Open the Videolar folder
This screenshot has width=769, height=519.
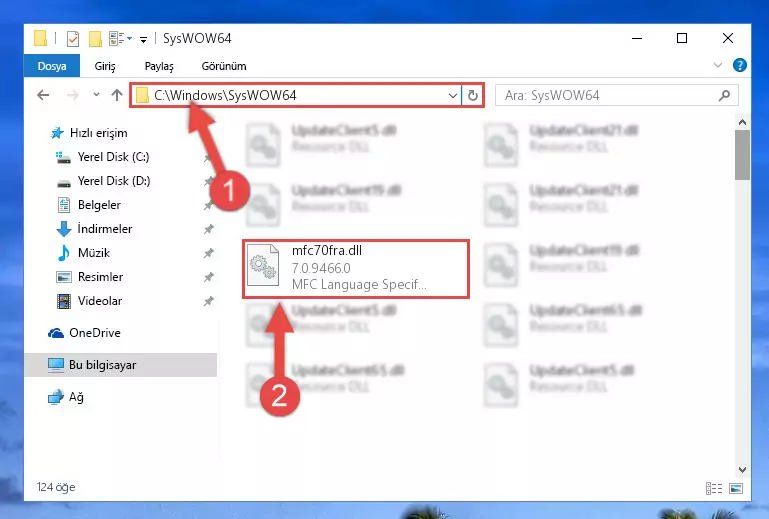pyautogui.click(x=100, y=301)
